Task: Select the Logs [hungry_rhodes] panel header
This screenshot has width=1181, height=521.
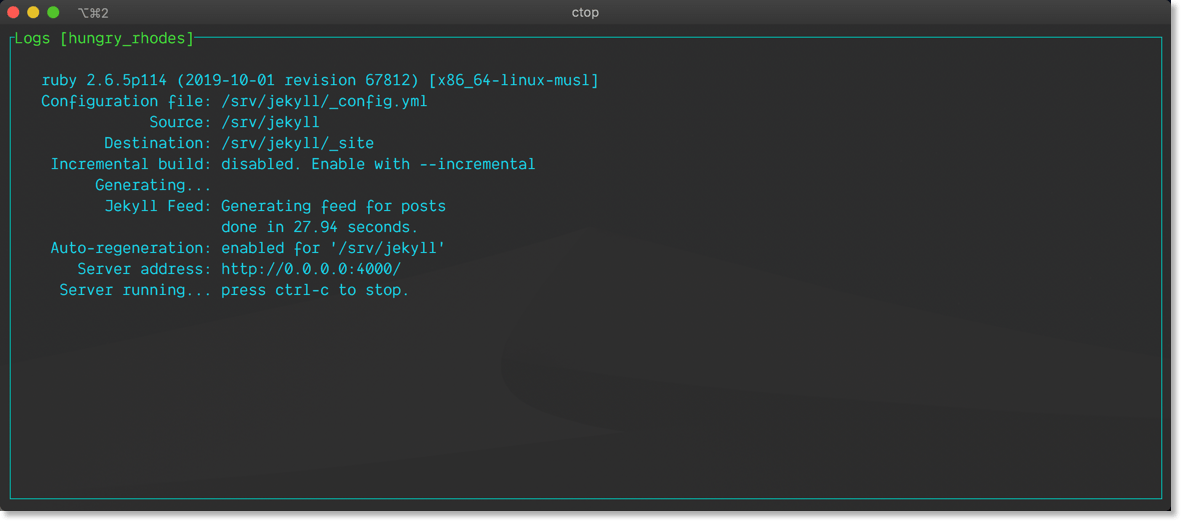Action: point(104,39)
